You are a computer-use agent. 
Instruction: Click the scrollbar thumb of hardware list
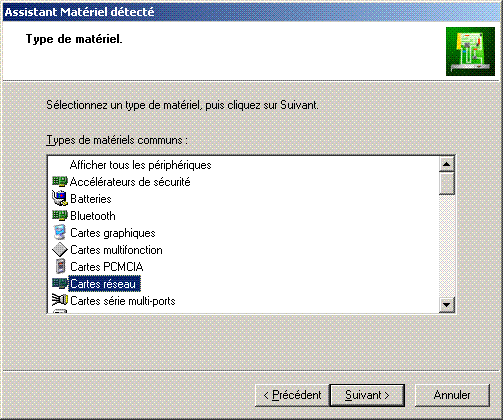pos(447,183)
